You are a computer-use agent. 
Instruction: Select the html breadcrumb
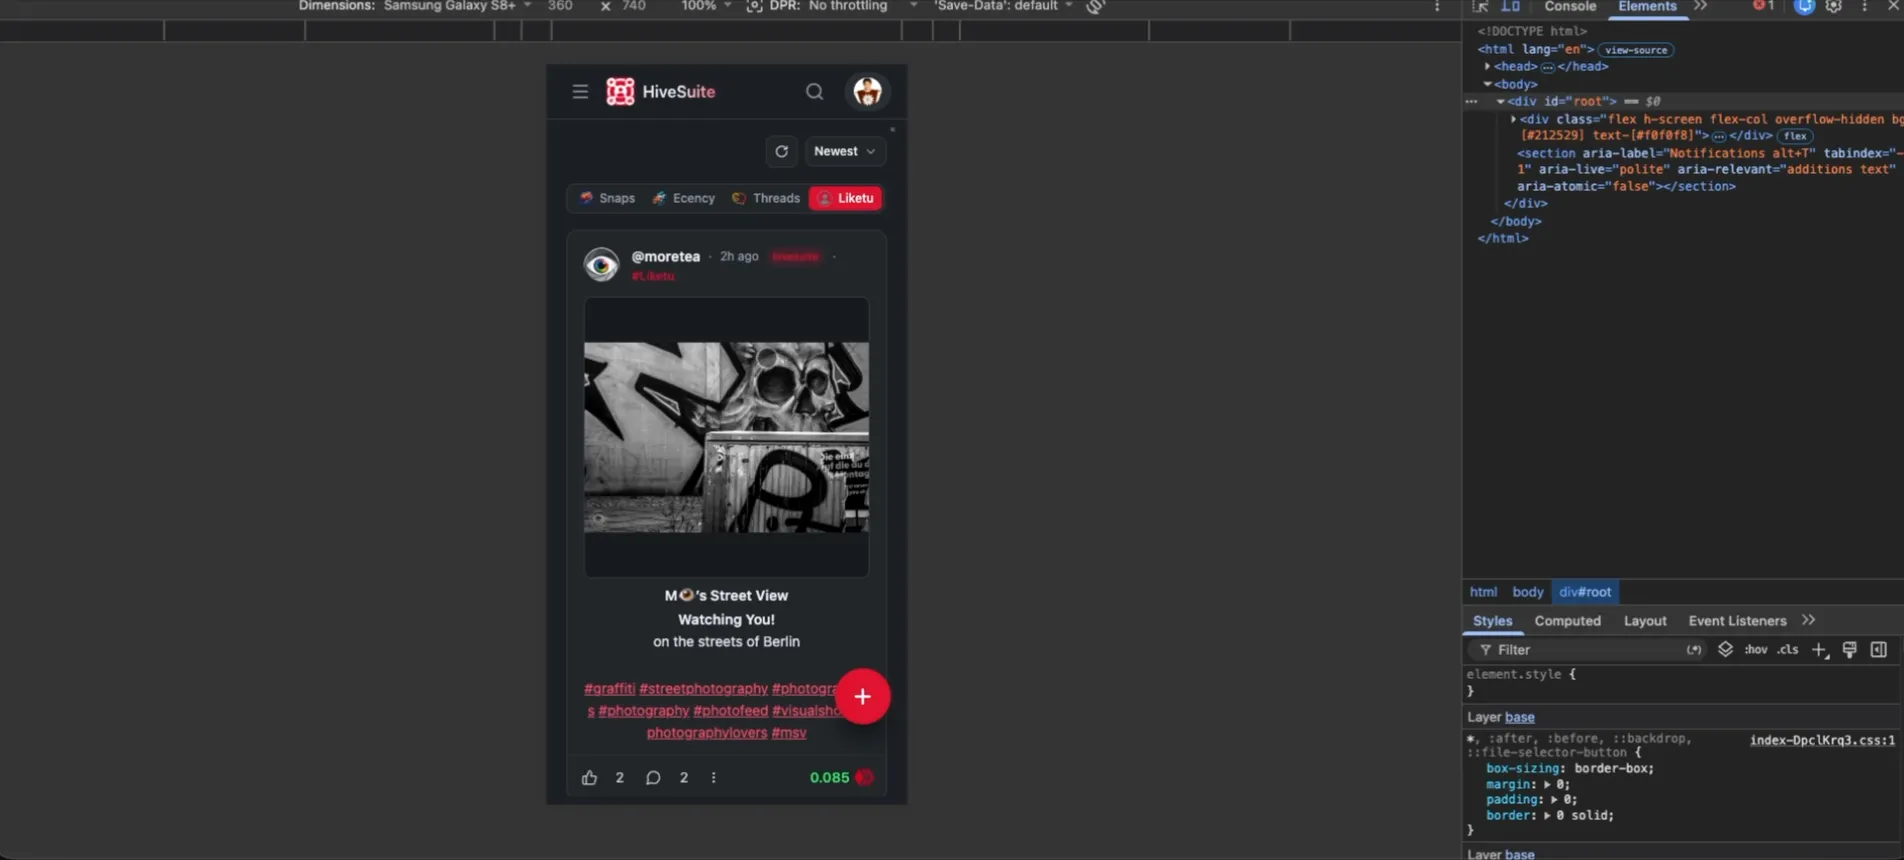(1484, 592)
